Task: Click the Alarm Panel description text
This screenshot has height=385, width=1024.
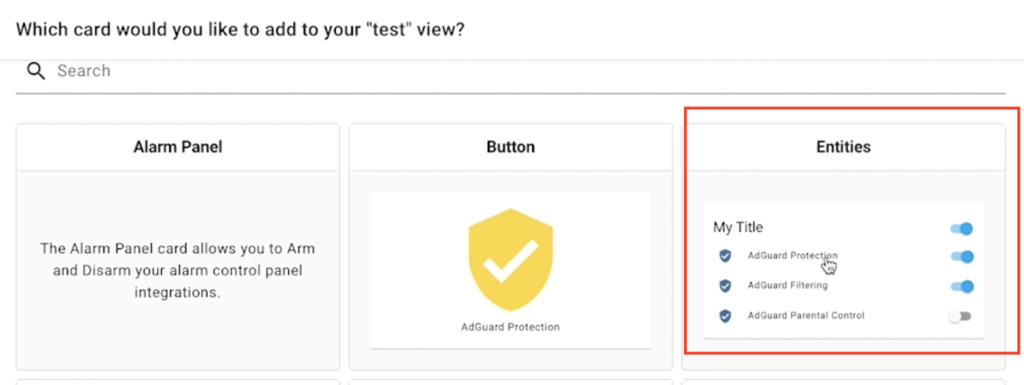Action: coord(178,270)
